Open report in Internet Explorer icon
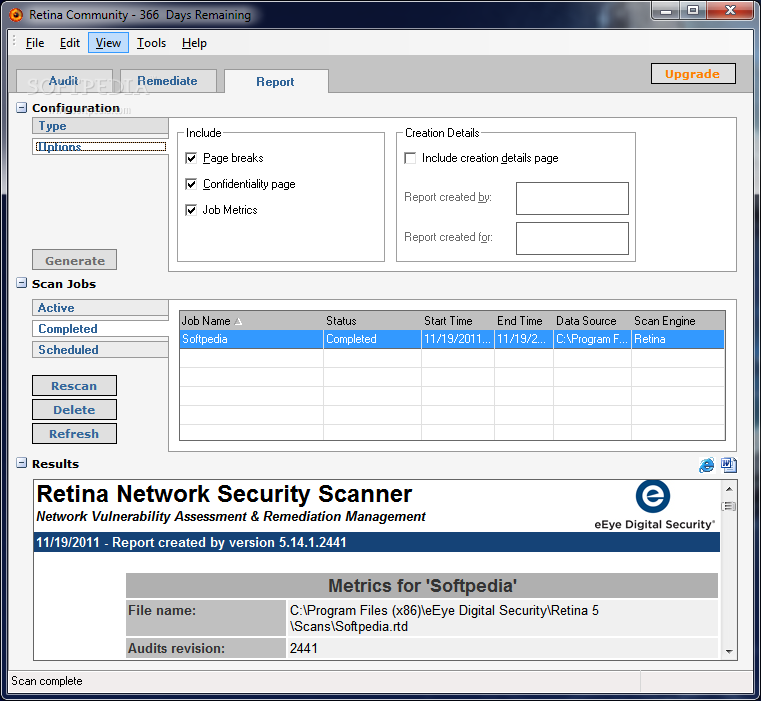This screenshot has width=761, height=701. 706,465
